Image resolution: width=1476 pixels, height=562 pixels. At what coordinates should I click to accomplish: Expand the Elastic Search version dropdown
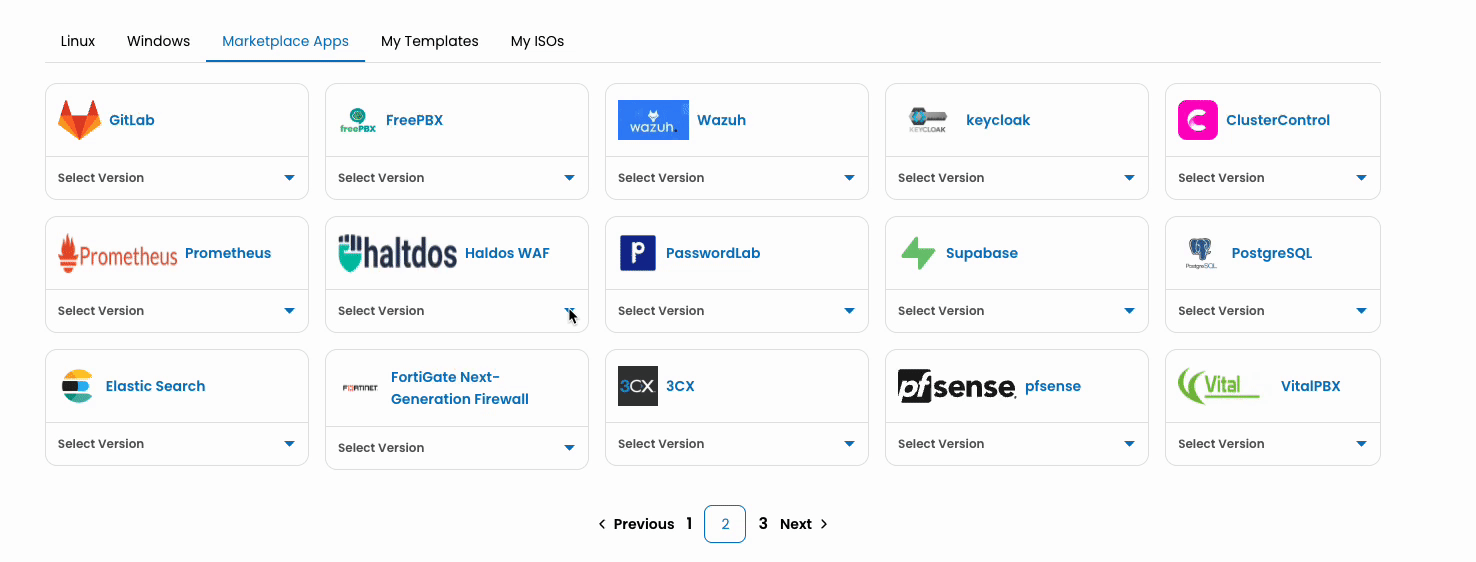pos(177,444)
